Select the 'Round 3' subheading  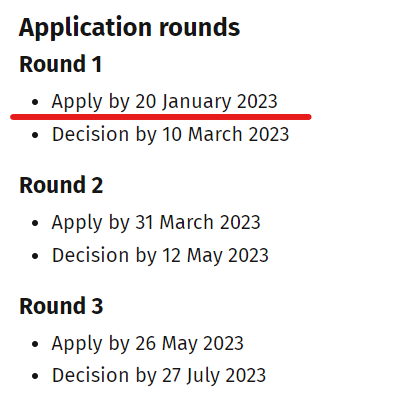tap(61, 306)
